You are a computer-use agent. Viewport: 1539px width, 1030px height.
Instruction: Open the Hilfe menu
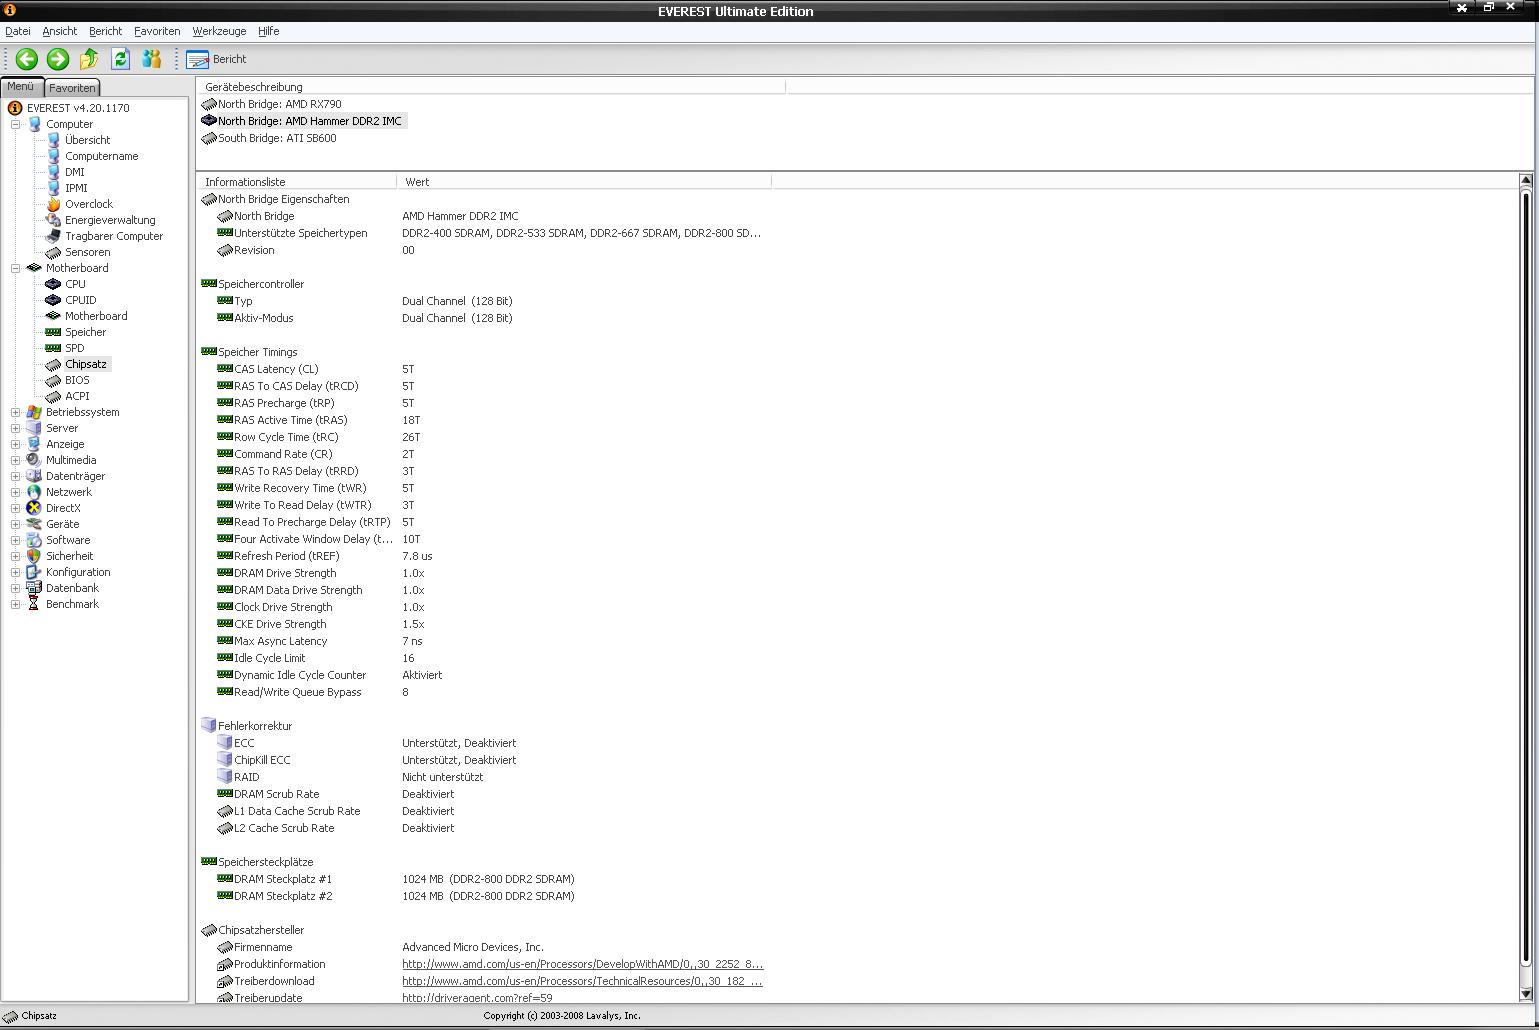(269, 31)
